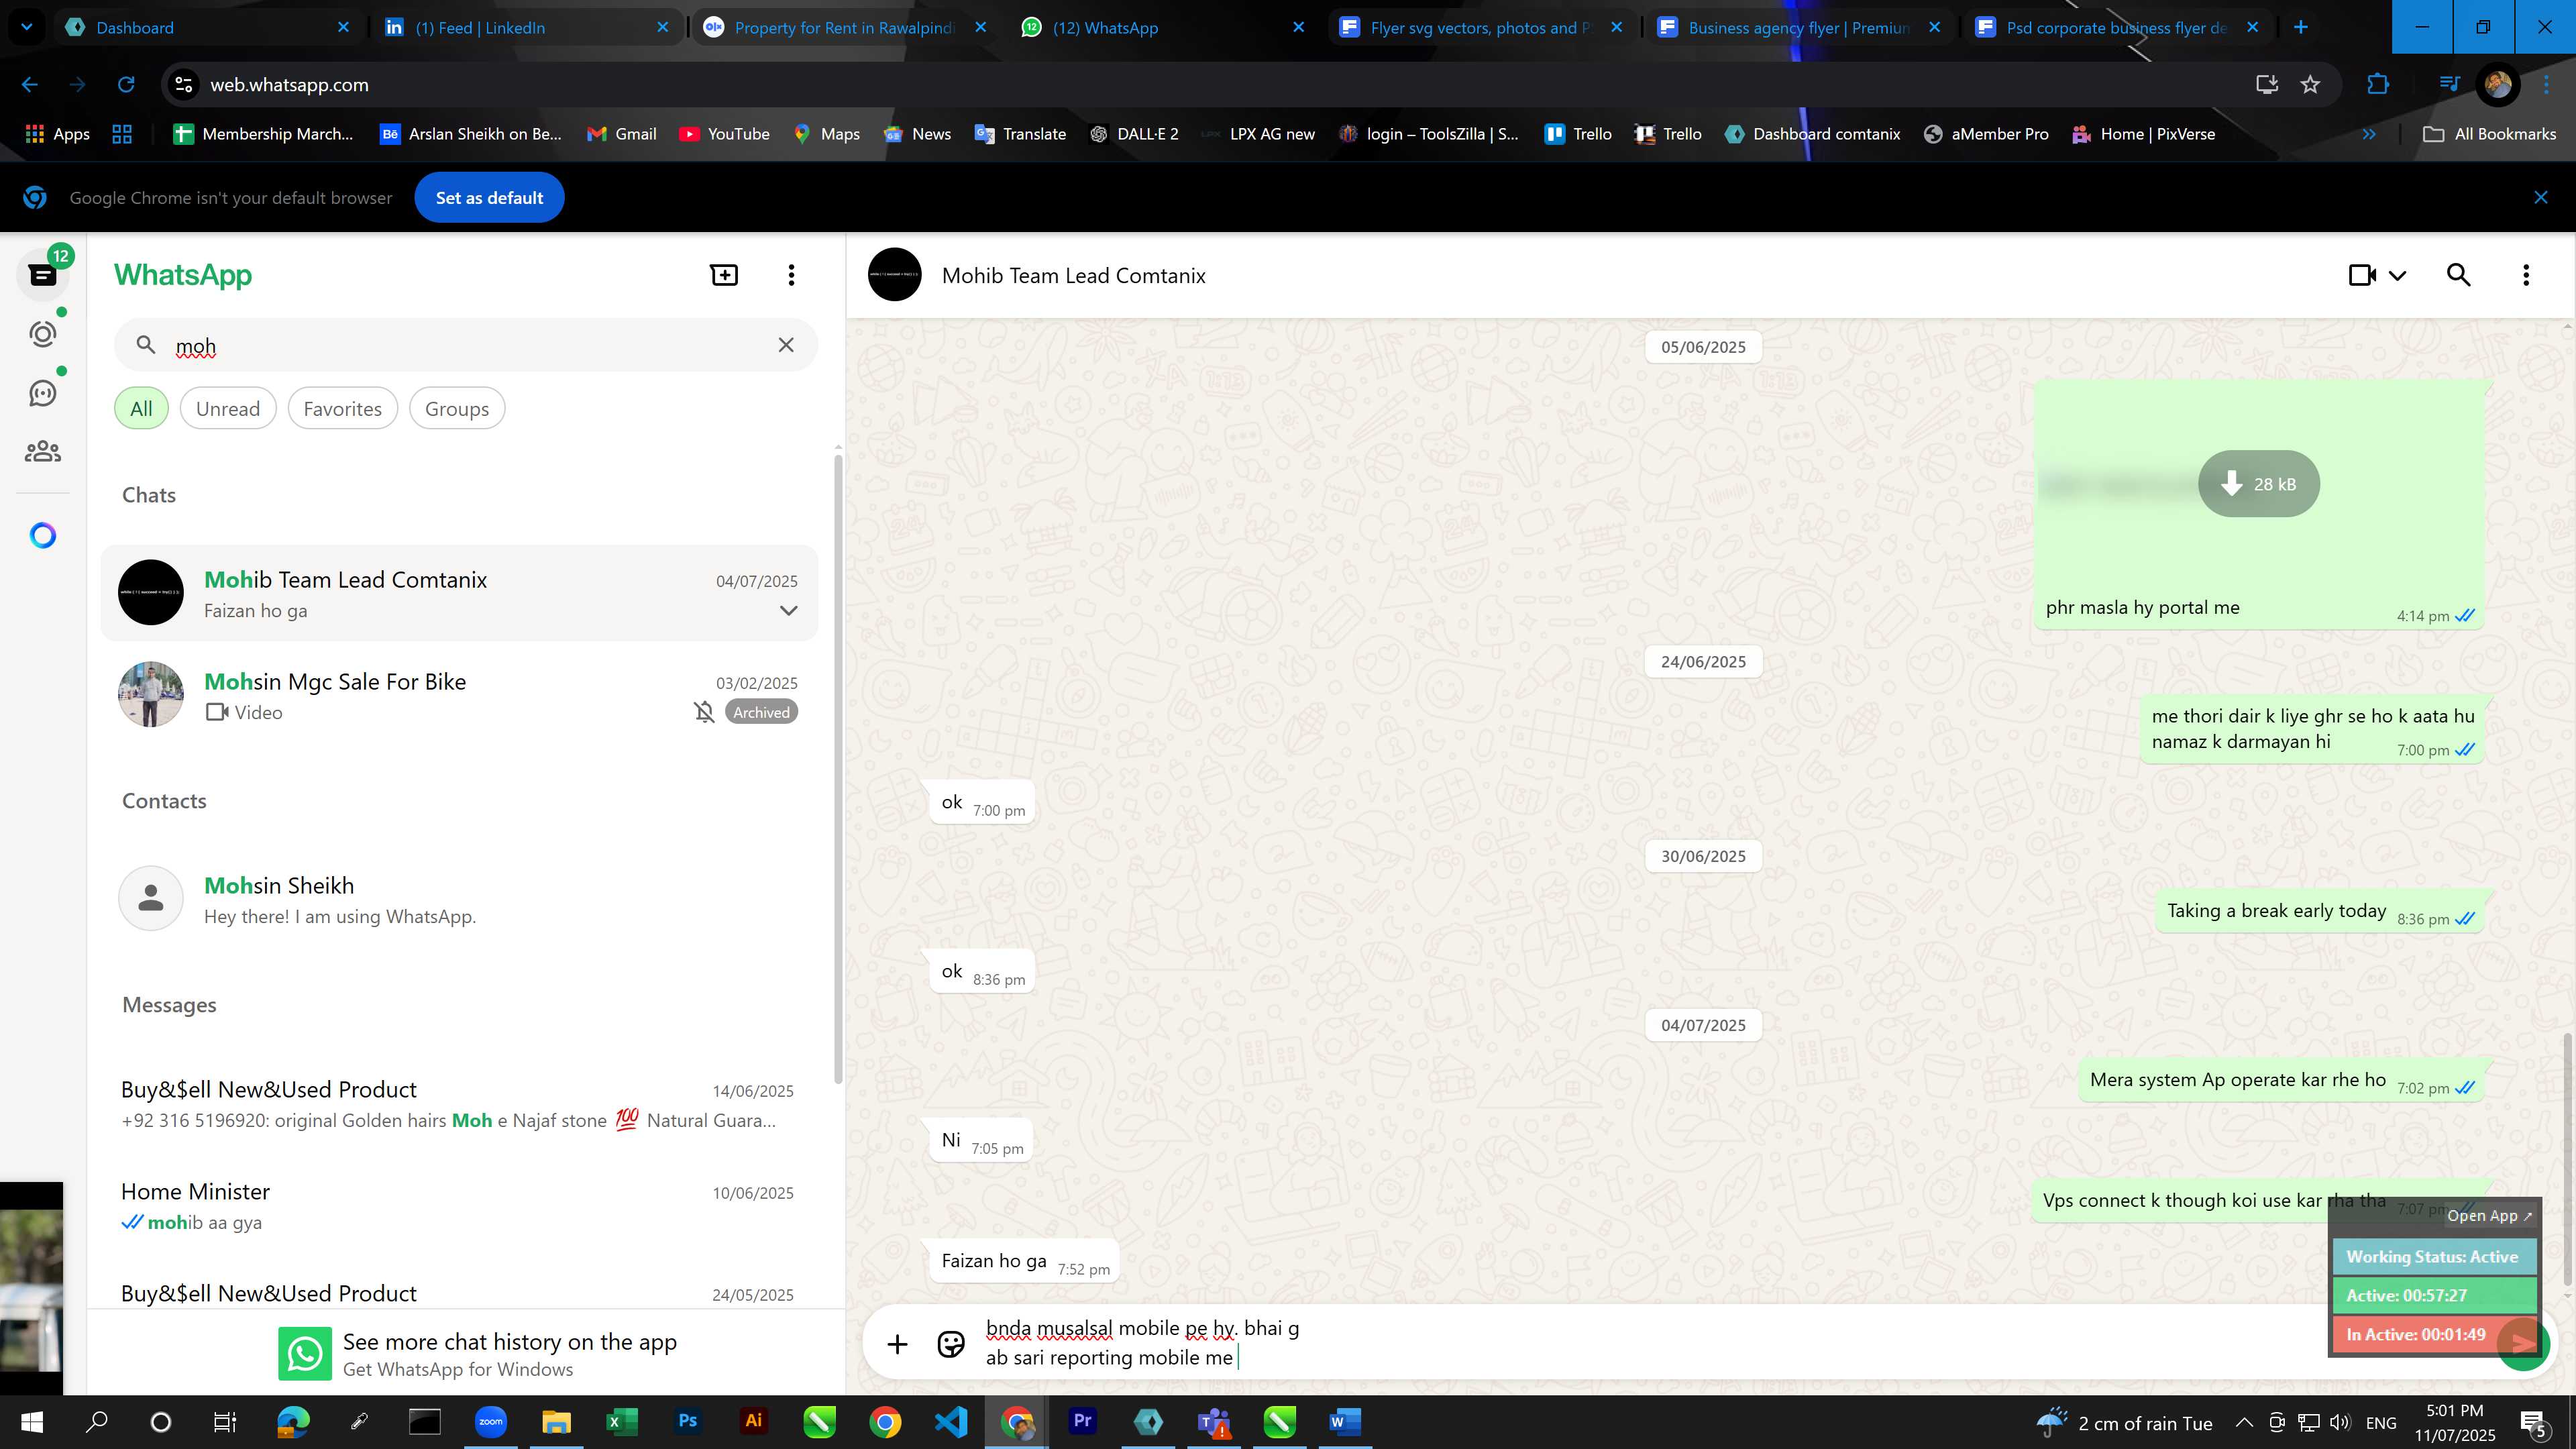Image resolution: width=2576 pixels, height=1449 pixels.
Task: Open the Windows Start menu
Action: pyautogui.click(x=31, y=1422)
